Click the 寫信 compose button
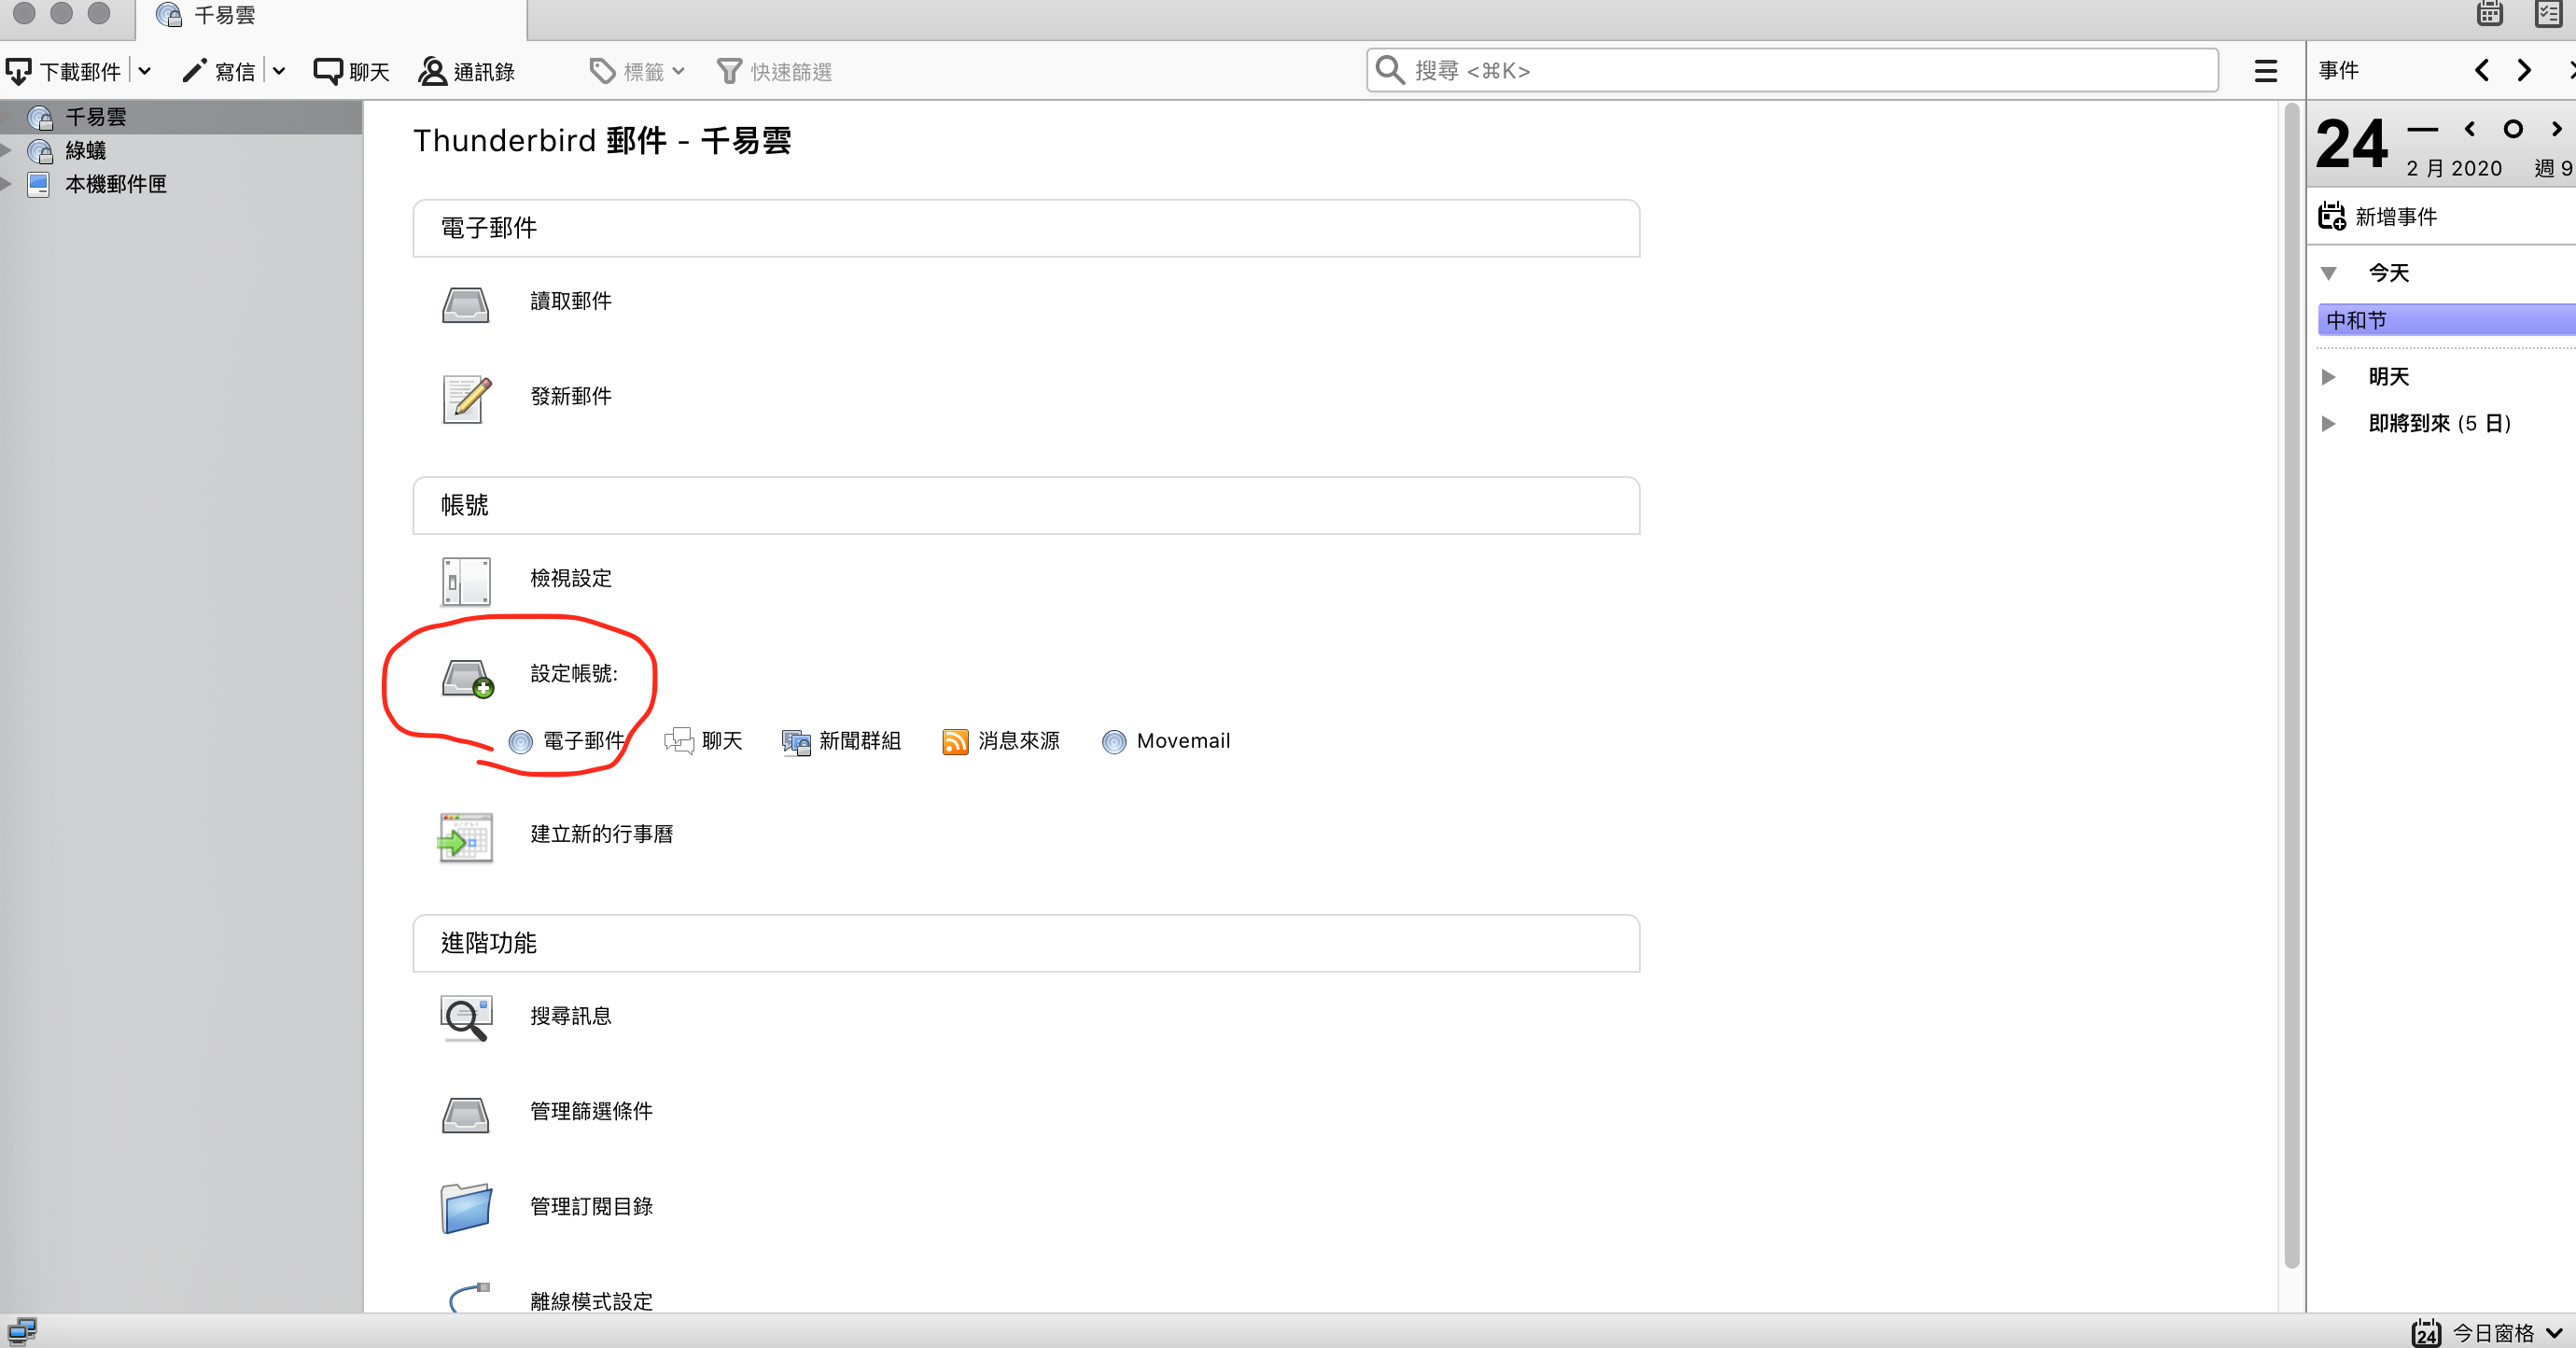The width and height of the screenshot is (2576, 1348). [219, 71]
